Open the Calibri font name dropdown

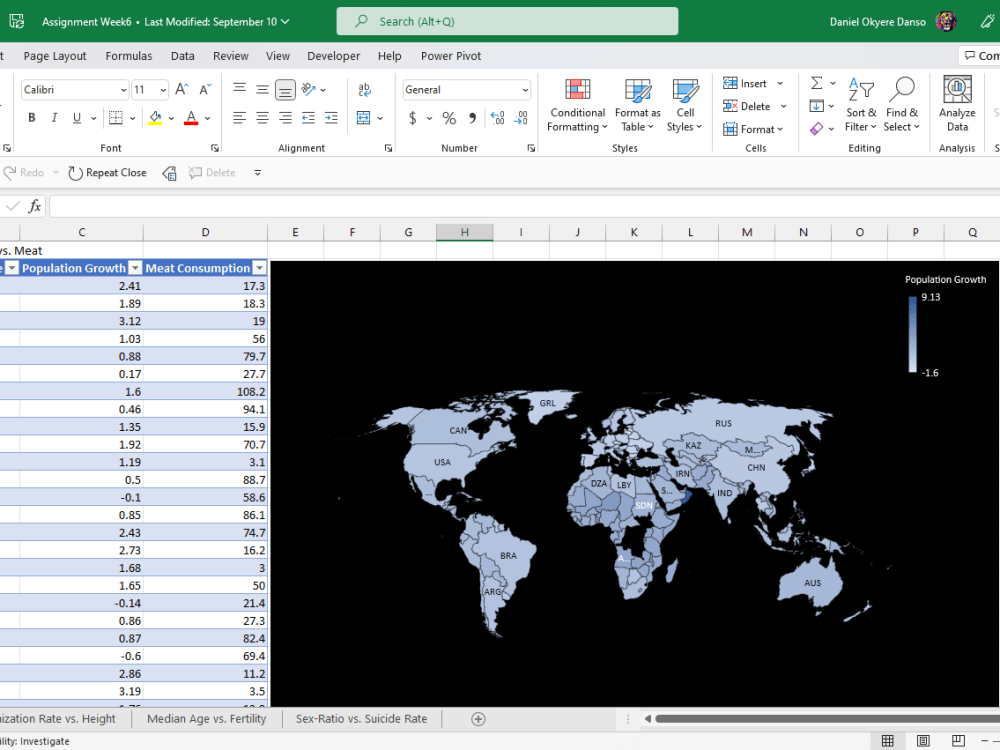tap(124, 90)
